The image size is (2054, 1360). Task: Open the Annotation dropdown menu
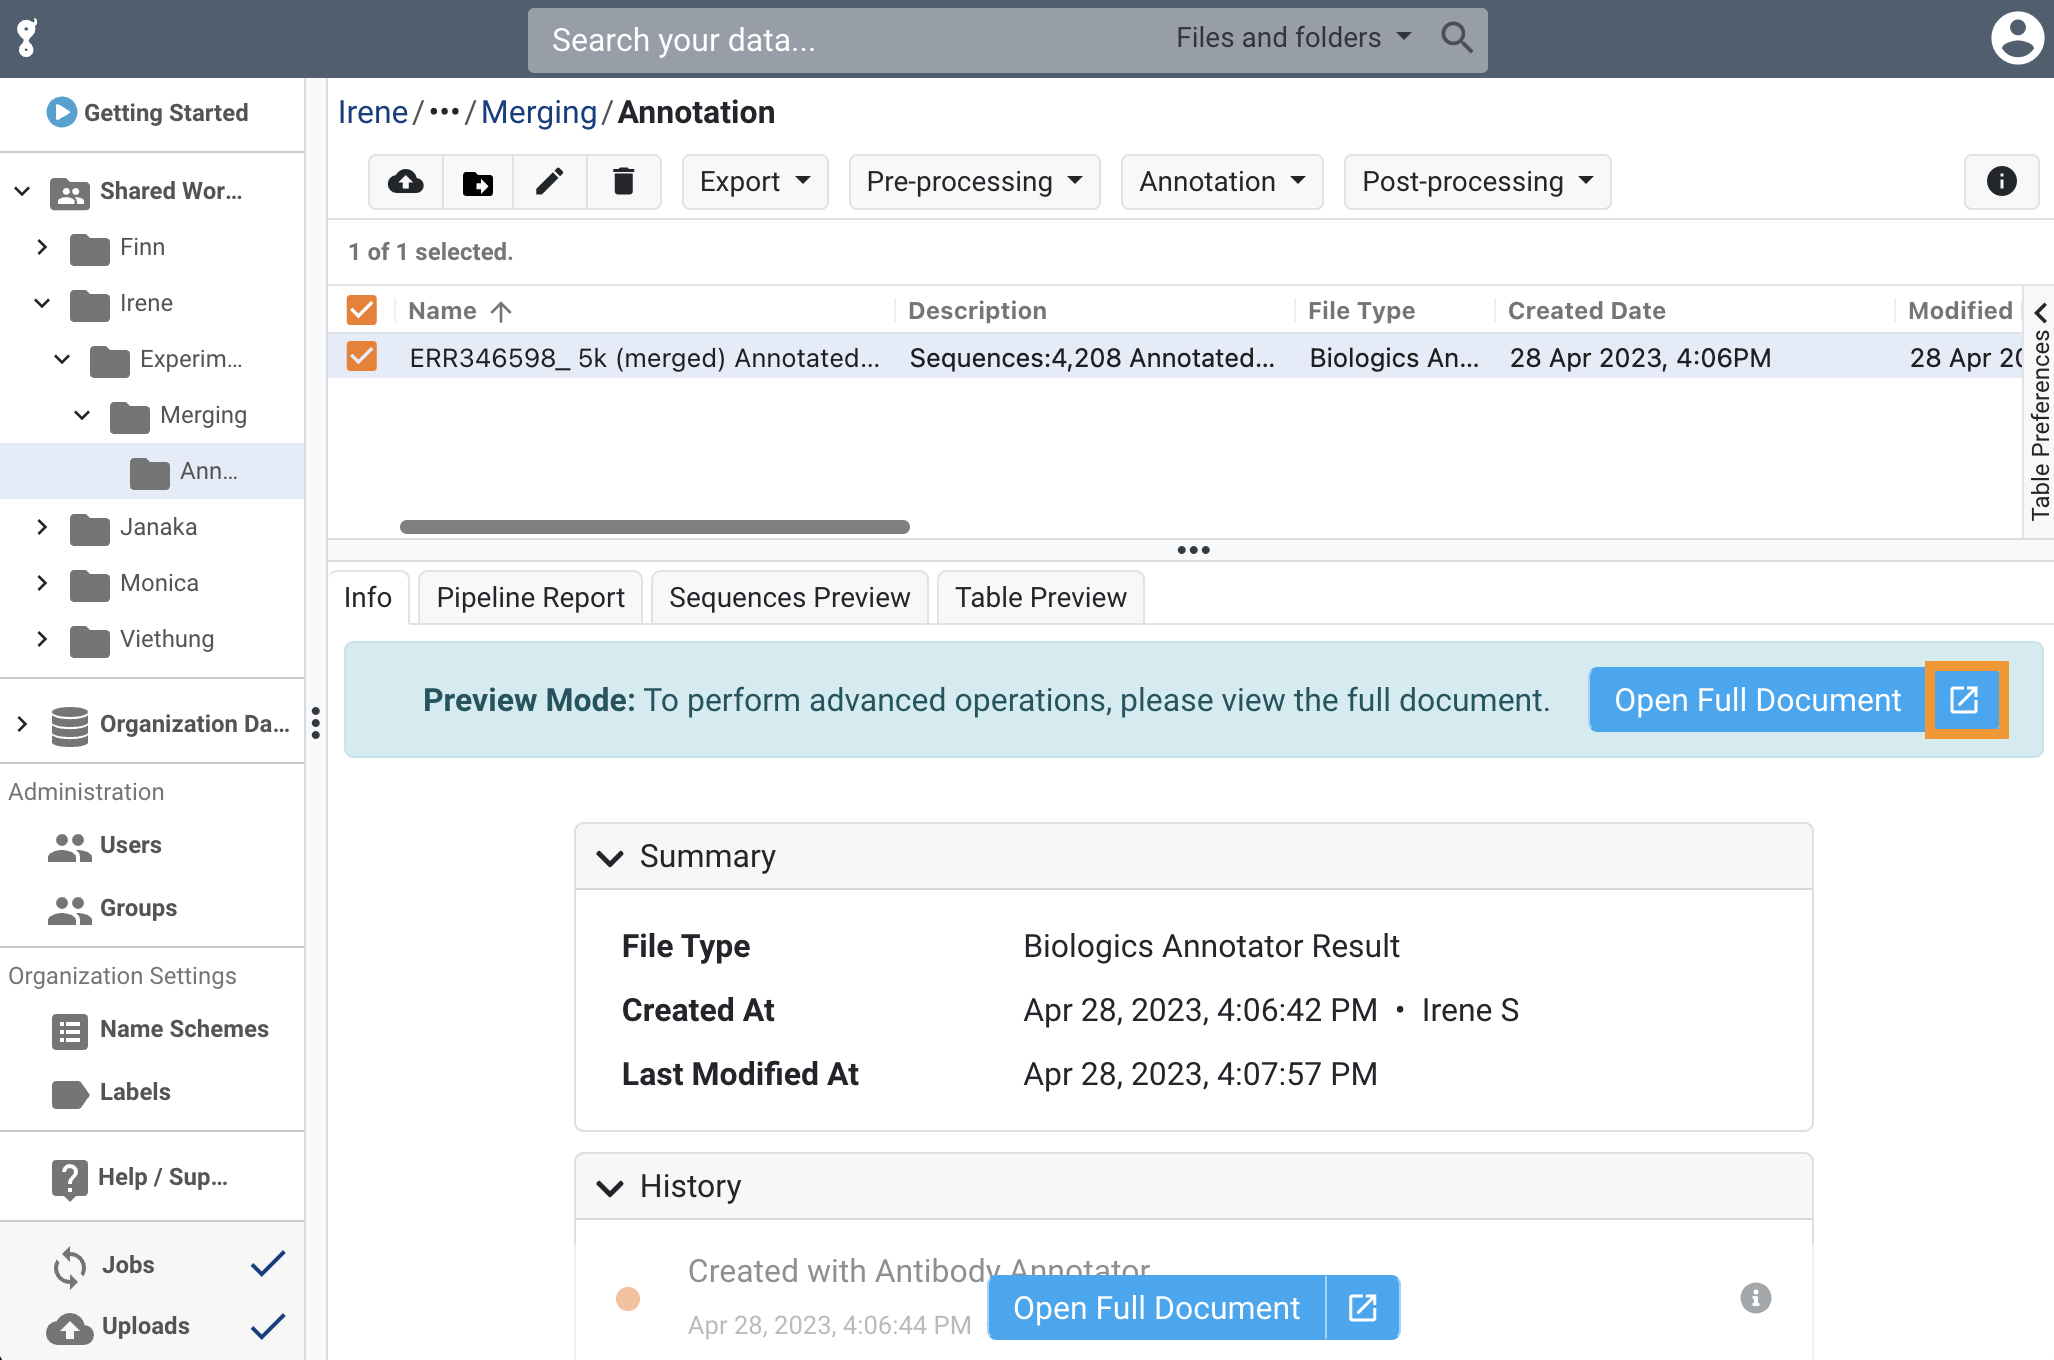click(x=1222, y=182)
